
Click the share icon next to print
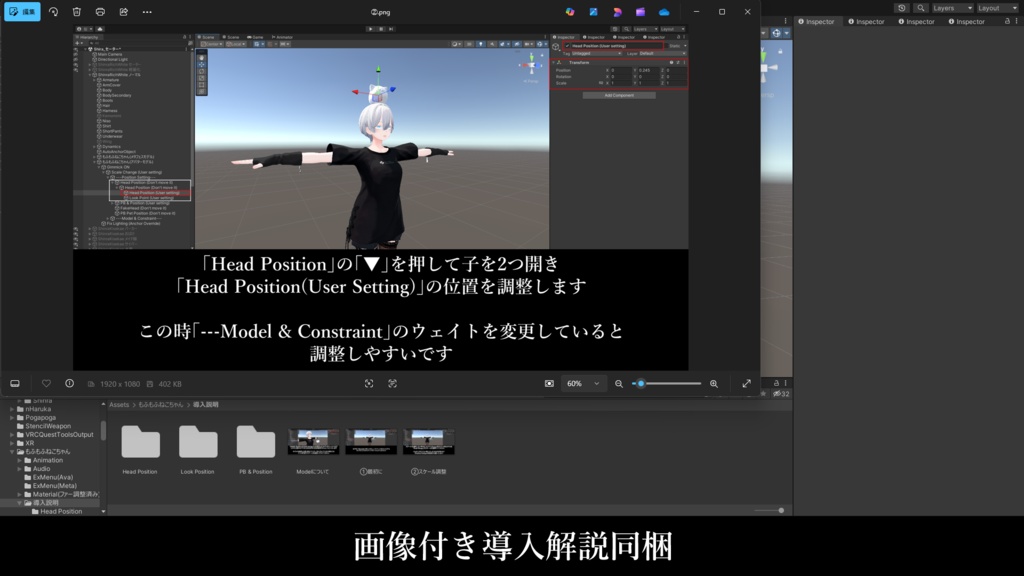pyautogui.click(x=123, y=12)
